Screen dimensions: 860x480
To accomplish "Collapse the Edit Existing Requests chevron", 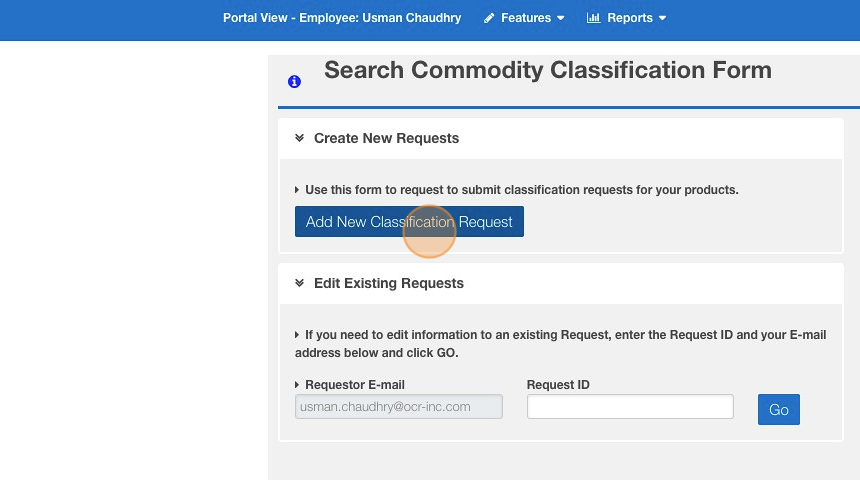I will (299, 283).
